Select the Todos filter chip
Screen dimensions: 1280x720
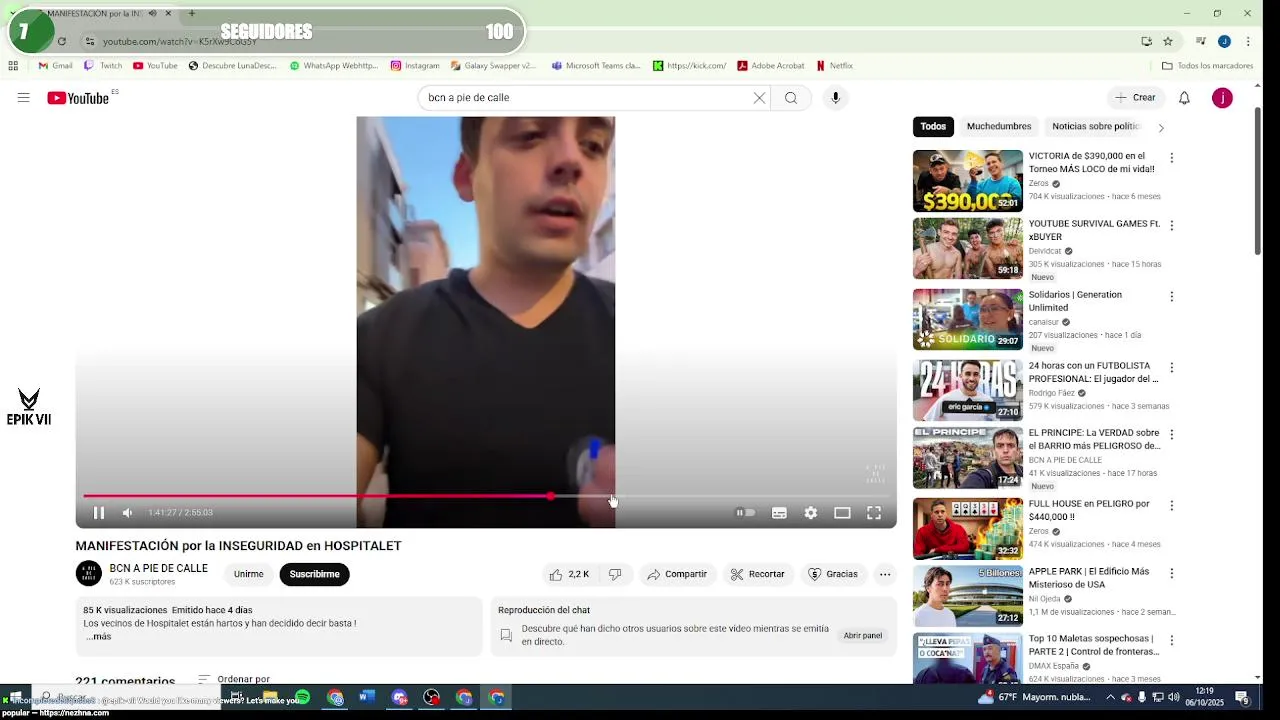[933, 127]
